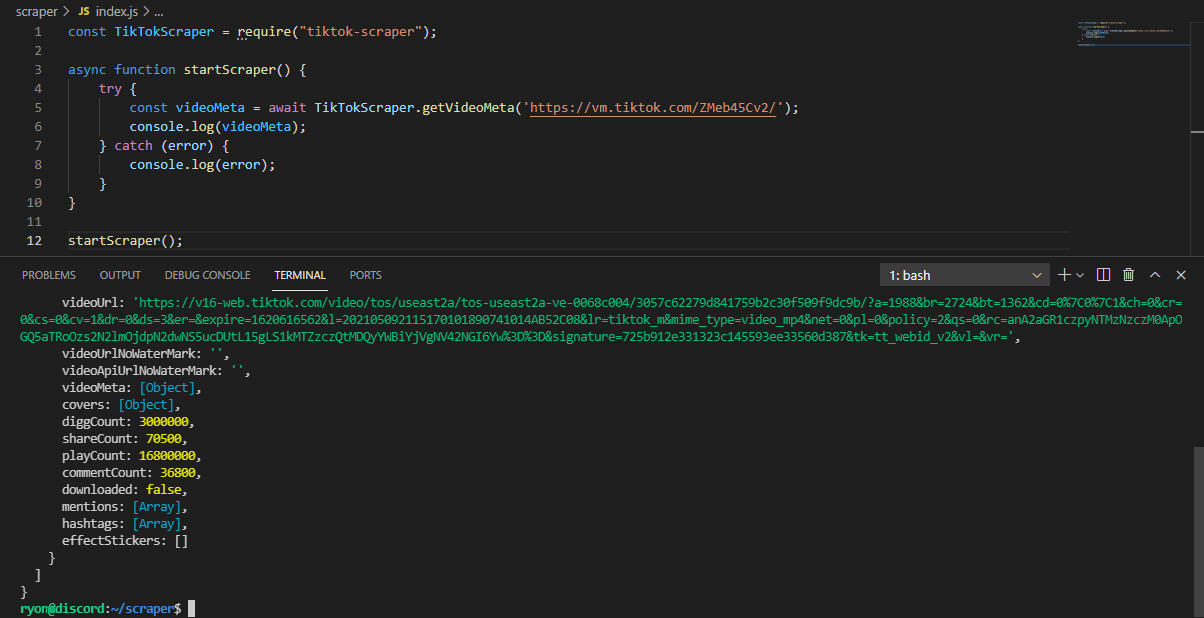Open the DEBUG CONSOLE tab
Viewport: 1204px width, 618px height.
[x=207, y=274]
